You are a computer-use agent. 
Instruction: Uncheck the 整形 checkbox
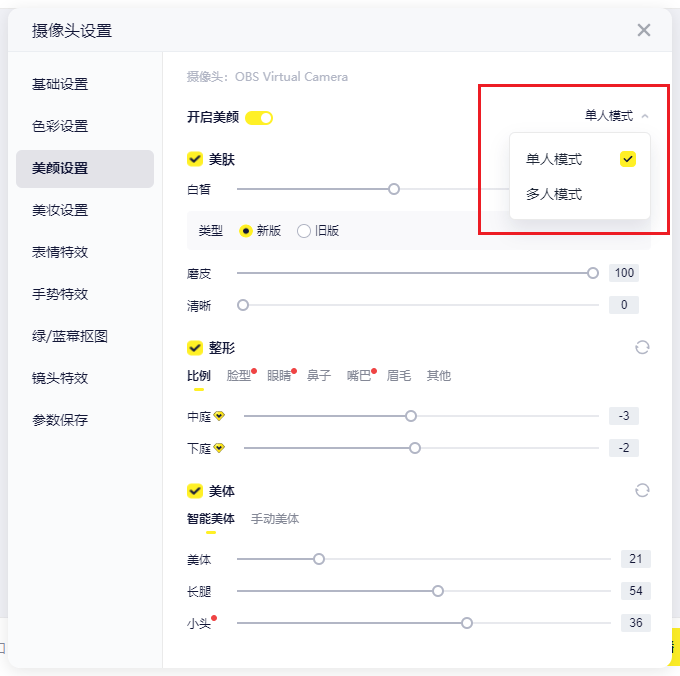pos(195,348)
